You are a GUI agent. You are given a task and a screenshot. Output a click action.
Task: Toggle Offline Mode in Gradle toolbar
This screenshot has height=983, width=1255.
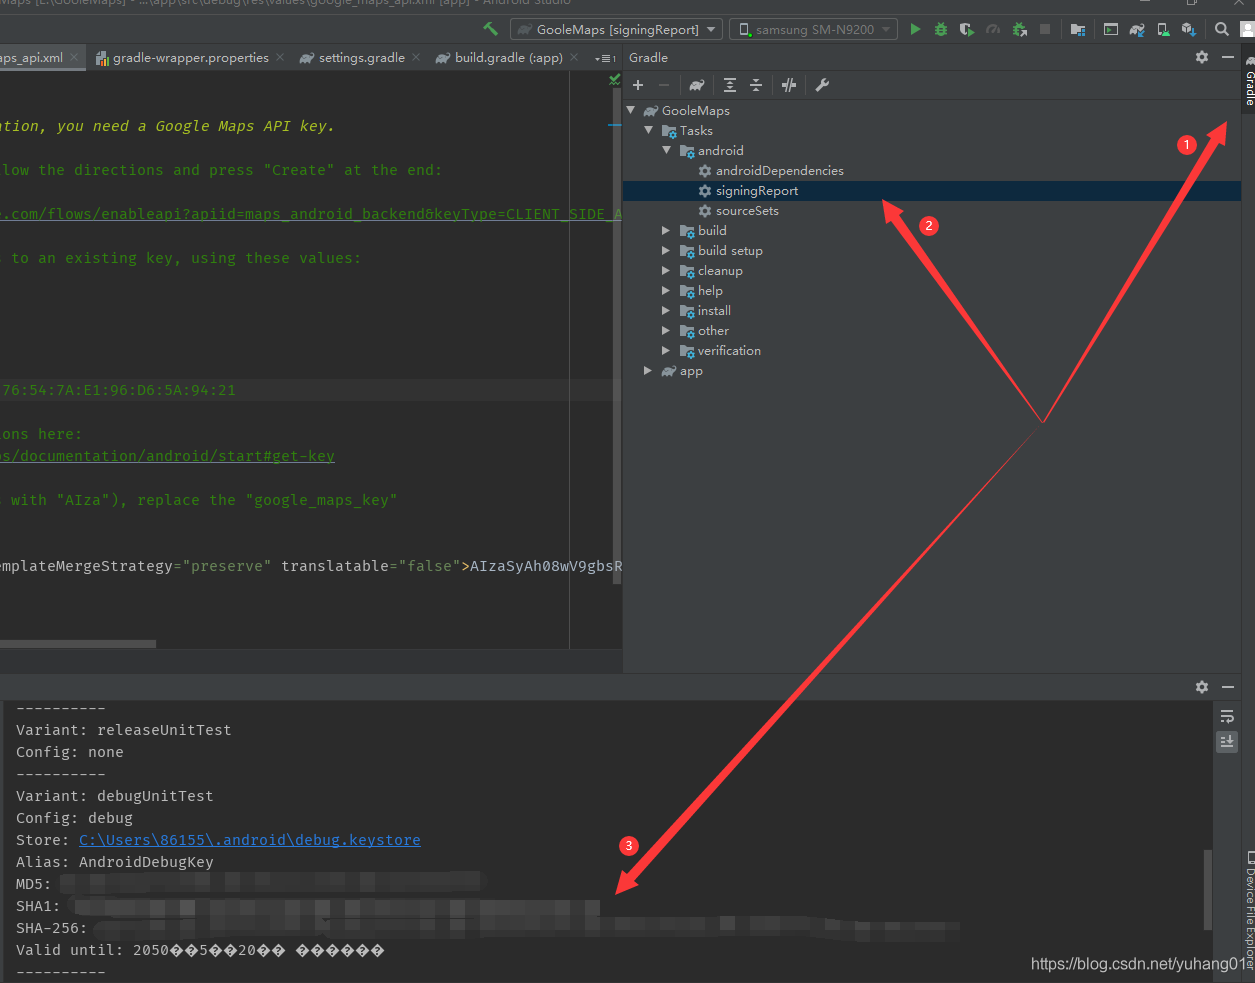coord(789,85)
